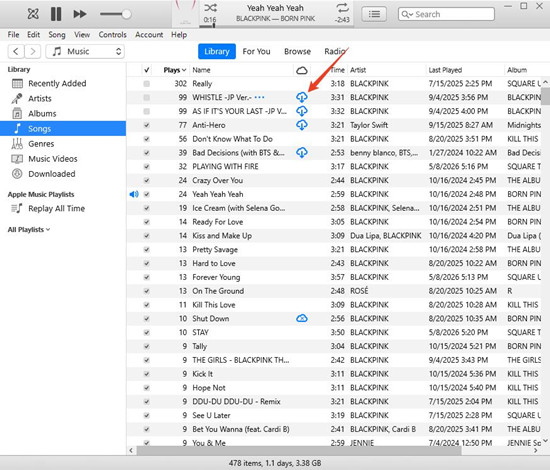Open the Replay All Time playlist
Viewport: 550px width, 470px height.
pyautogui.click(x=63, y=209)
